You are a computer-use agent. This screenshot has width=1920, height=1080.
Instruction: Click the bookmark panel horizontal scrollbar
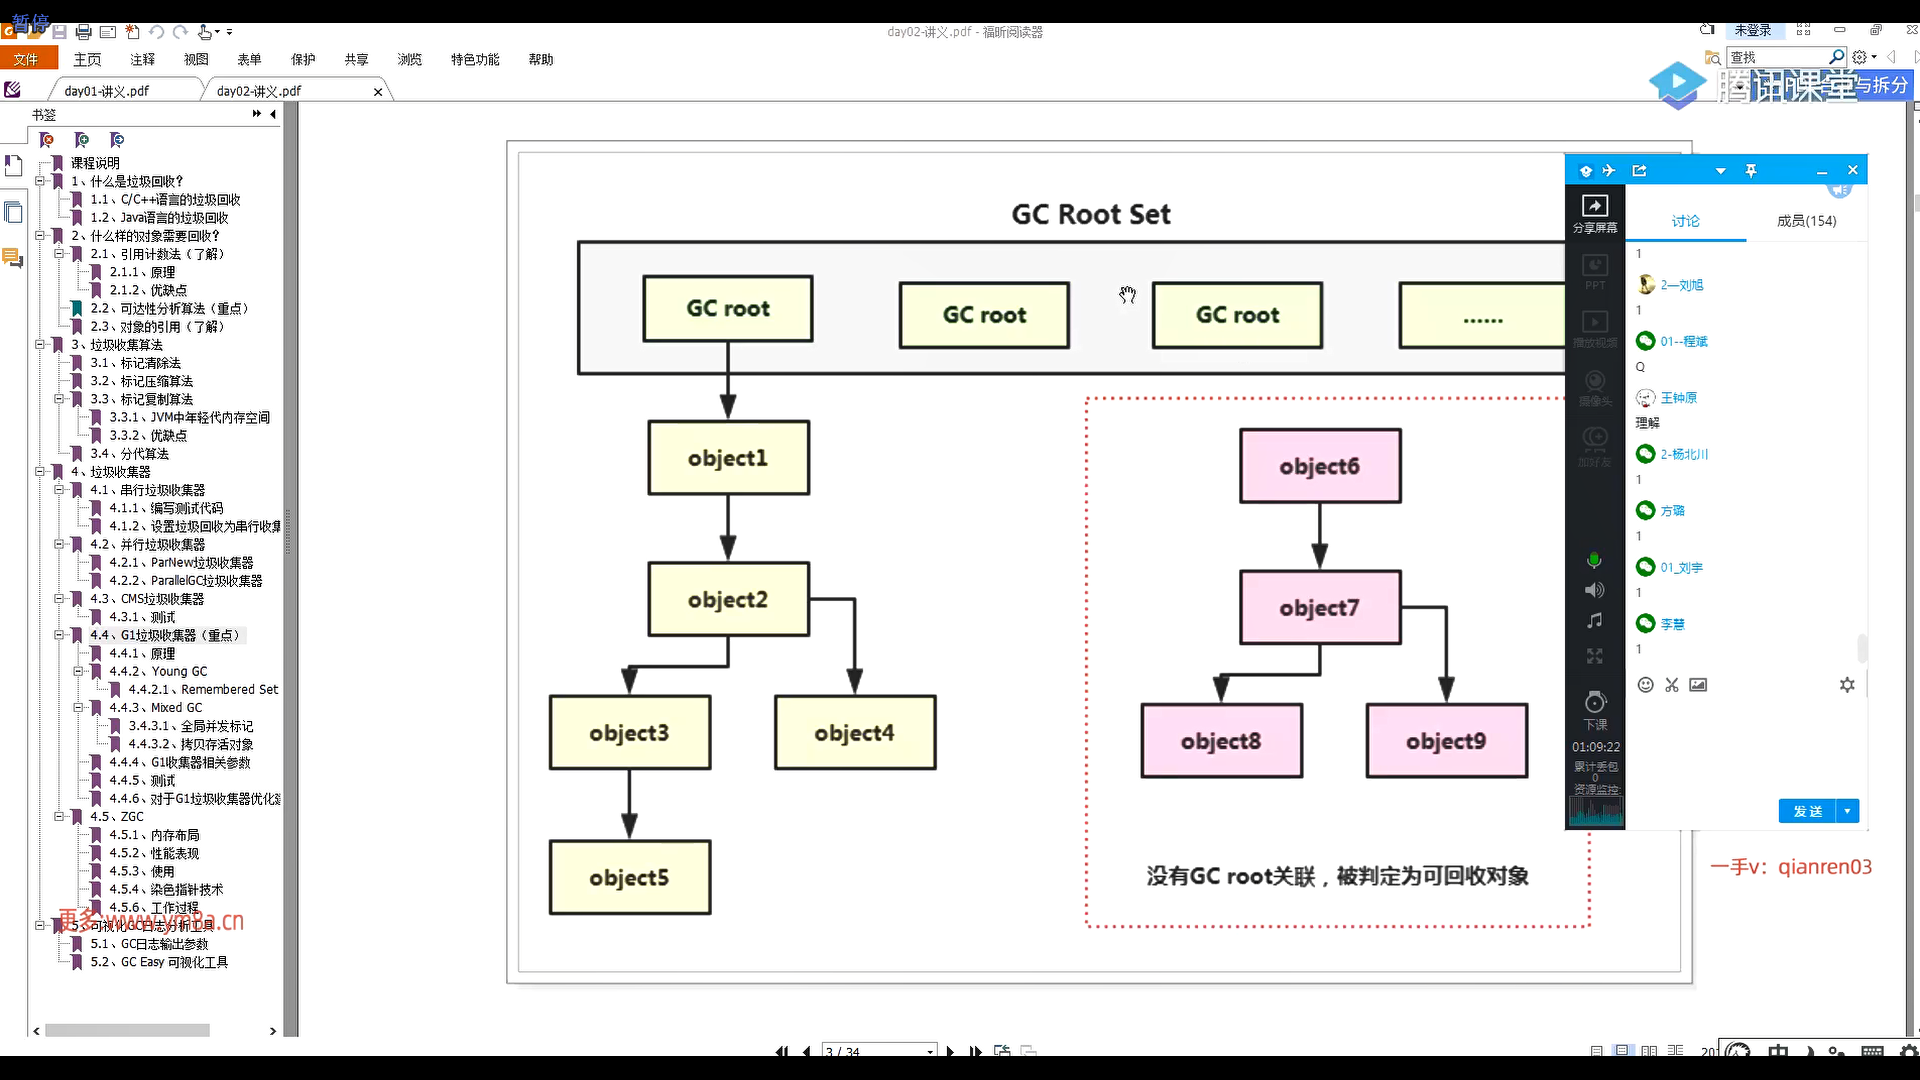[x=127, y=1030]
